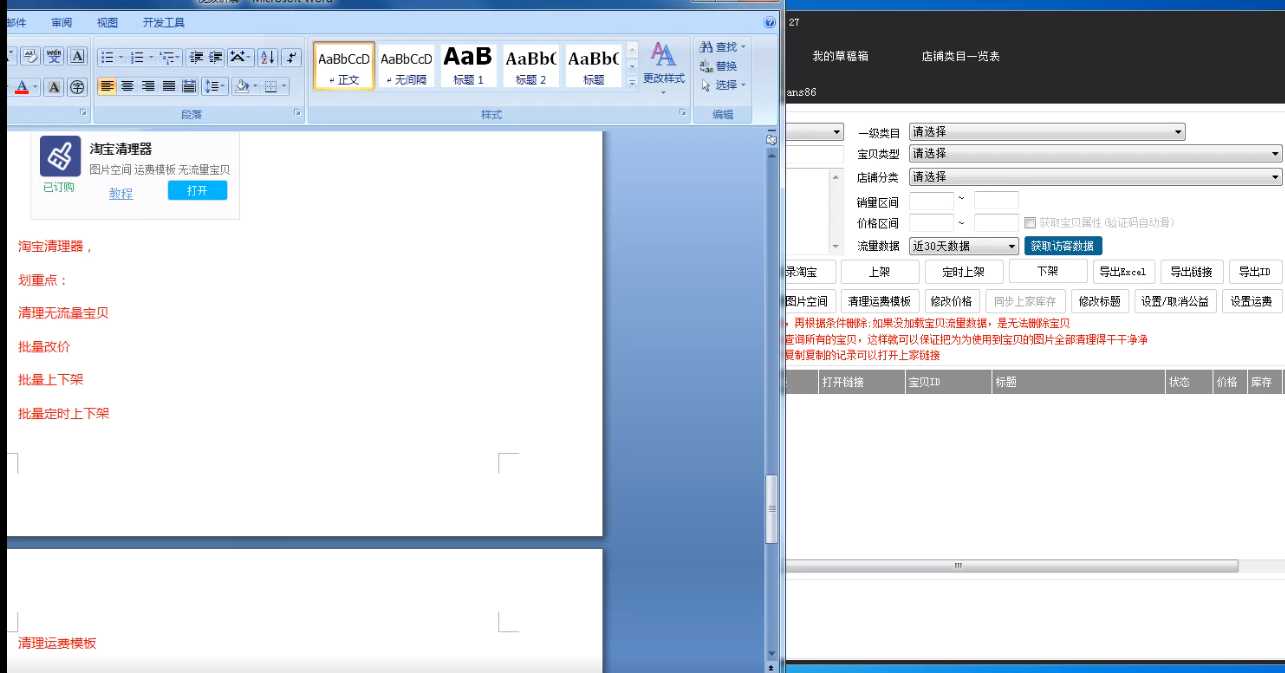
Task: Click the enclosed character icon
Action: [x=77, y=87]
